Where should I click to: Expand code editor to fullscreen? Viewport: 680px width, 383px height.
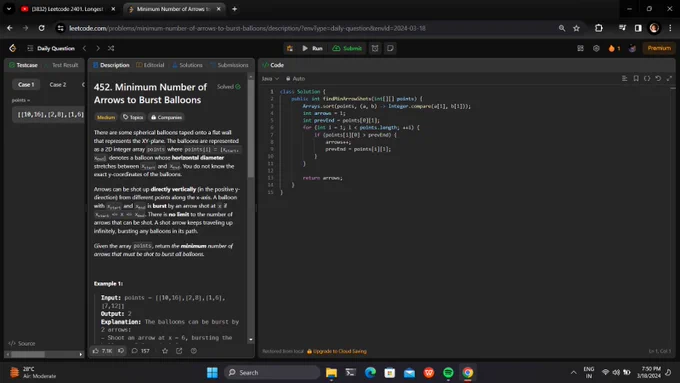click(669, 79)
